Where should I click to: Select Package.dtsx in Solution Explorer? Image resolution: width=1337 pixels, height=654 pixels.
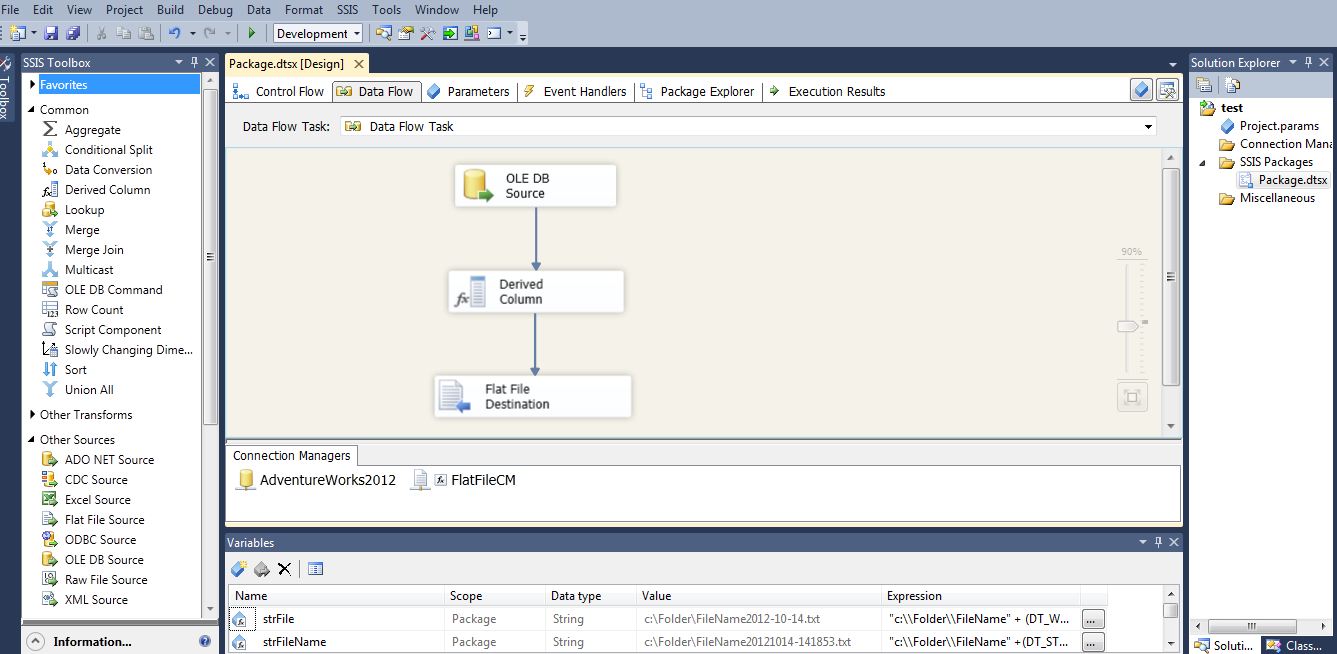pos(1284,180)
